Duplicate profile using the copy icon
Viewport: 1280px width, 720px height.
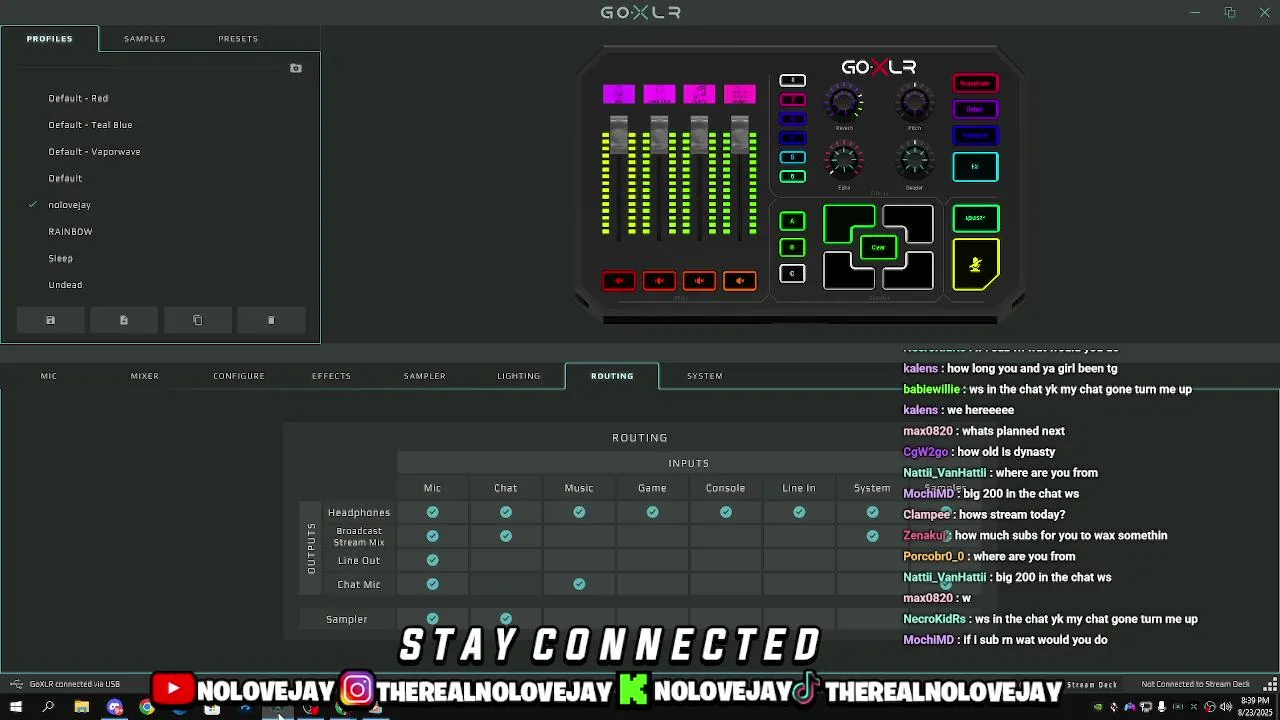click(x=197, y=320)
